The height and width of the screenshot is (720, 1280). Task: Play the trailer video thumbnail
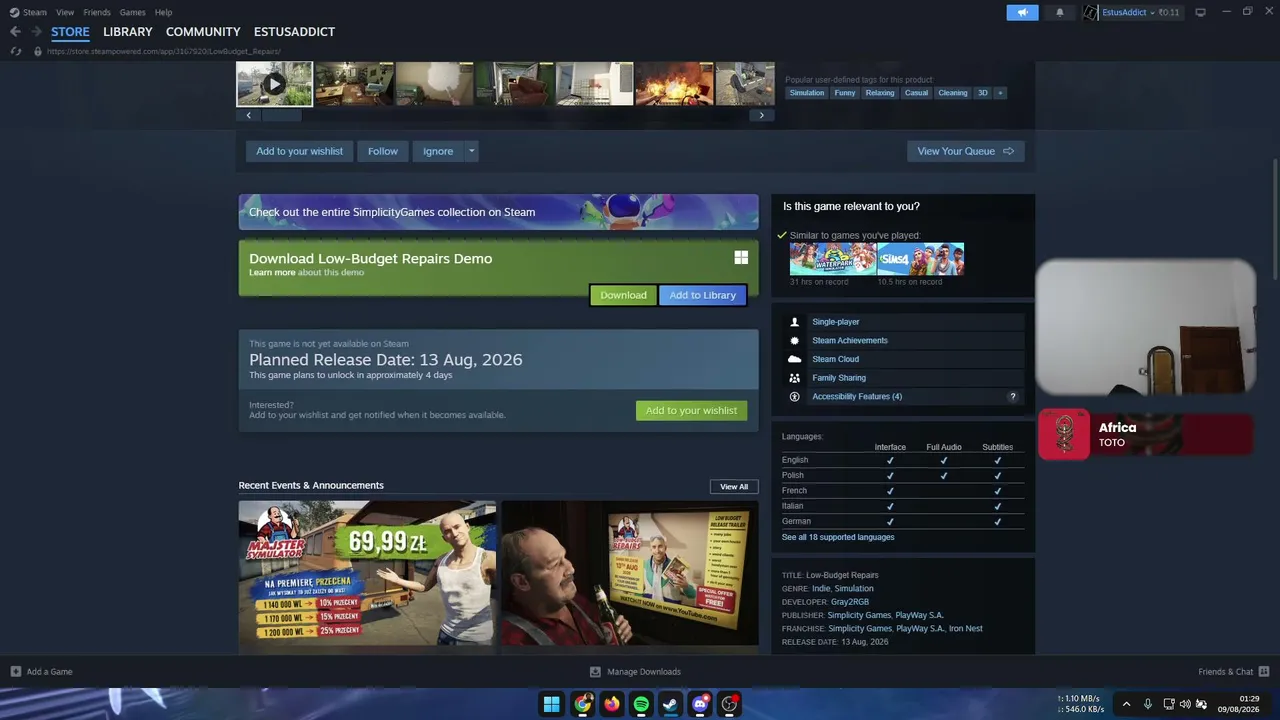tap(274, 84)
